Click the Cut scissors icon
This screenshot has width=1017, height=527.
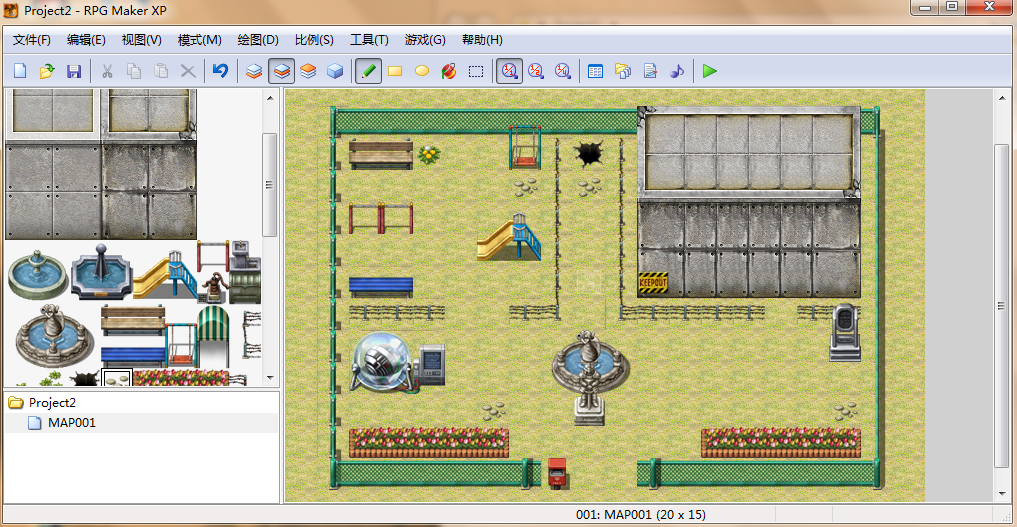107,71
